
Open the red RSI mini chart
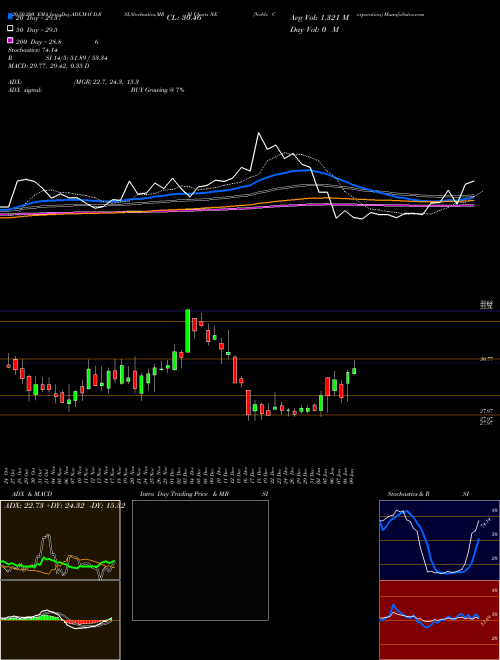click(439, 620)
